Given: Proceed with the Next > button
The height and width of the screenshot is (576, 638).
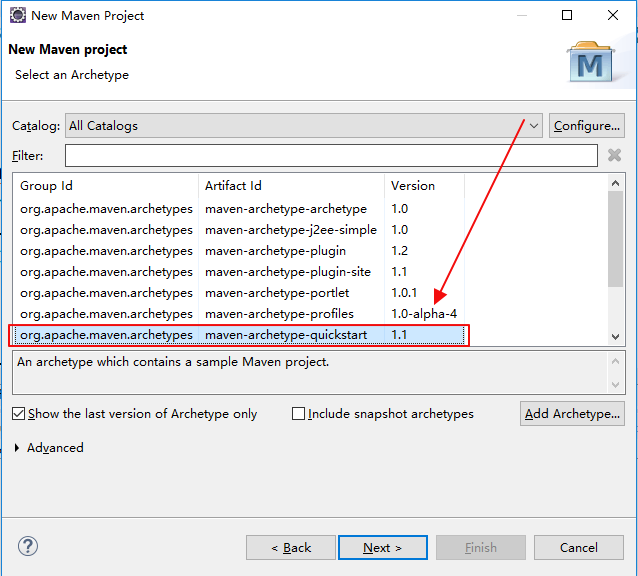Looking at the screenshot, I should (382, 548).
